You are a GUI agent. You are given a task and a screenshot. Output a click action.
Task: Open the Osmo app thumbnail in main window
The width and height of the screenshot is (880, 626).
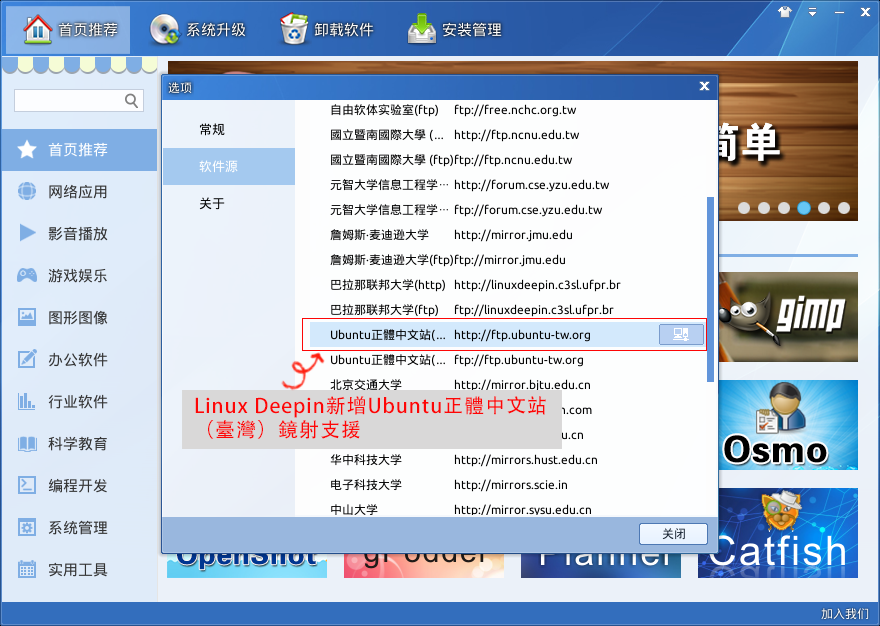coord(789,425)
